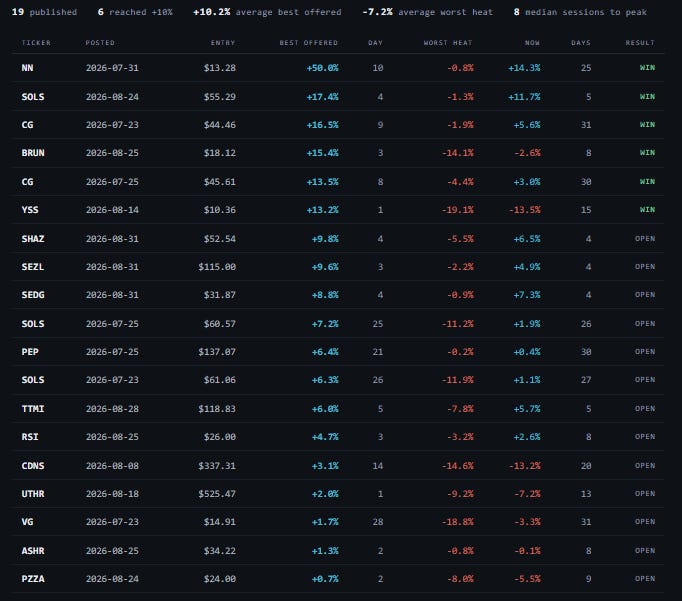Image resolution: width=682 pixels, height=601 pixels.
Task: Click the WIN result for NN
Action: tap(647, 68)
